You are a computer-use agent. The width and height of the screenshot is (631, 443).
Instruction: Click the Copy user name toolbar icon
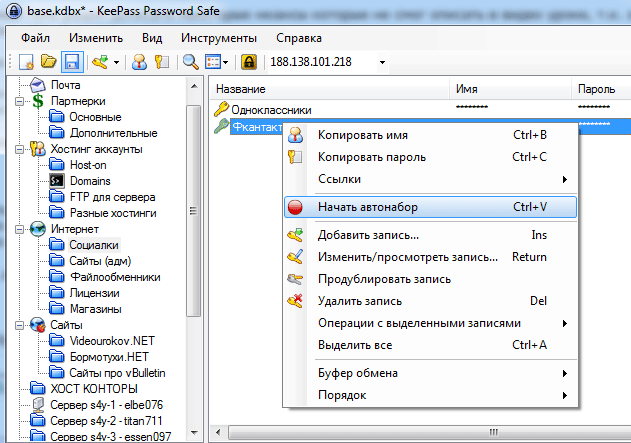pos(140,62)
